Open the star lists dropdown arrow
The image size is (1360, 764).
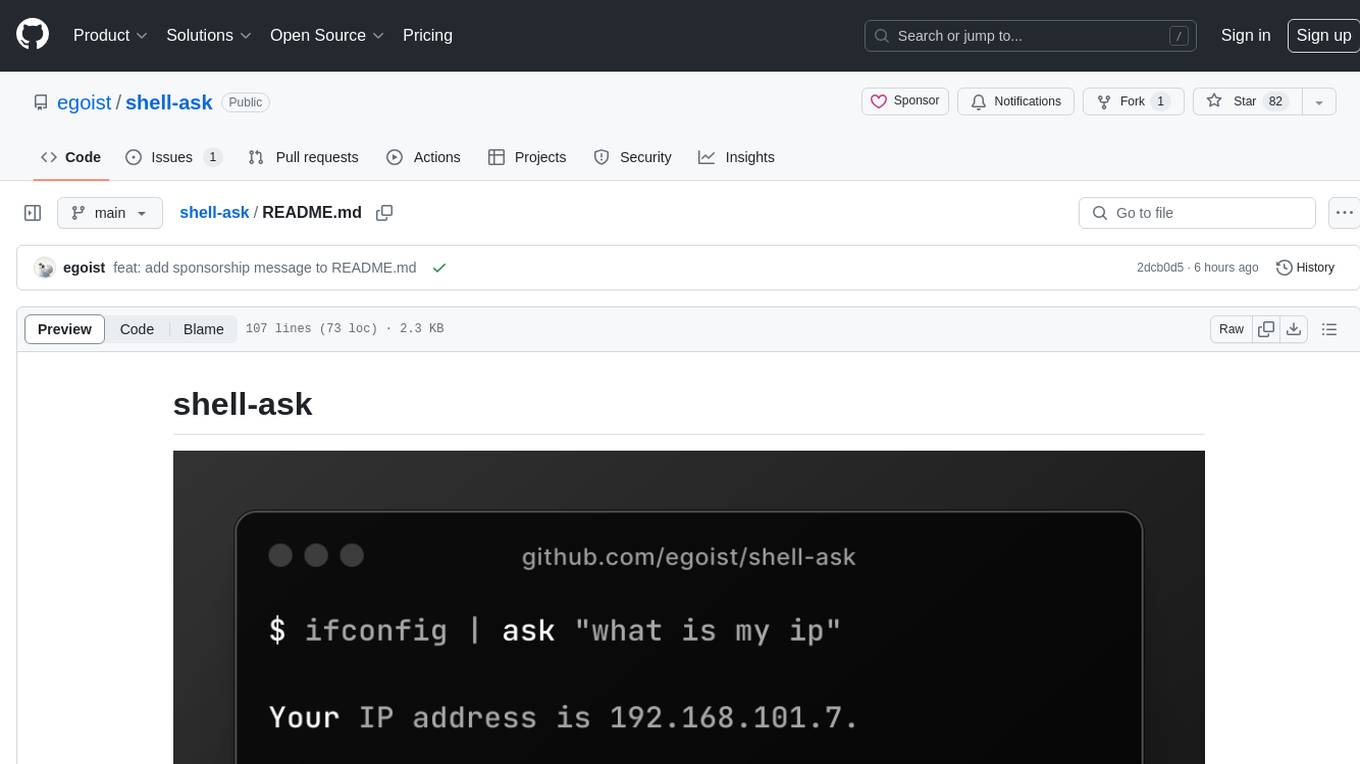tap(1319, 101)
